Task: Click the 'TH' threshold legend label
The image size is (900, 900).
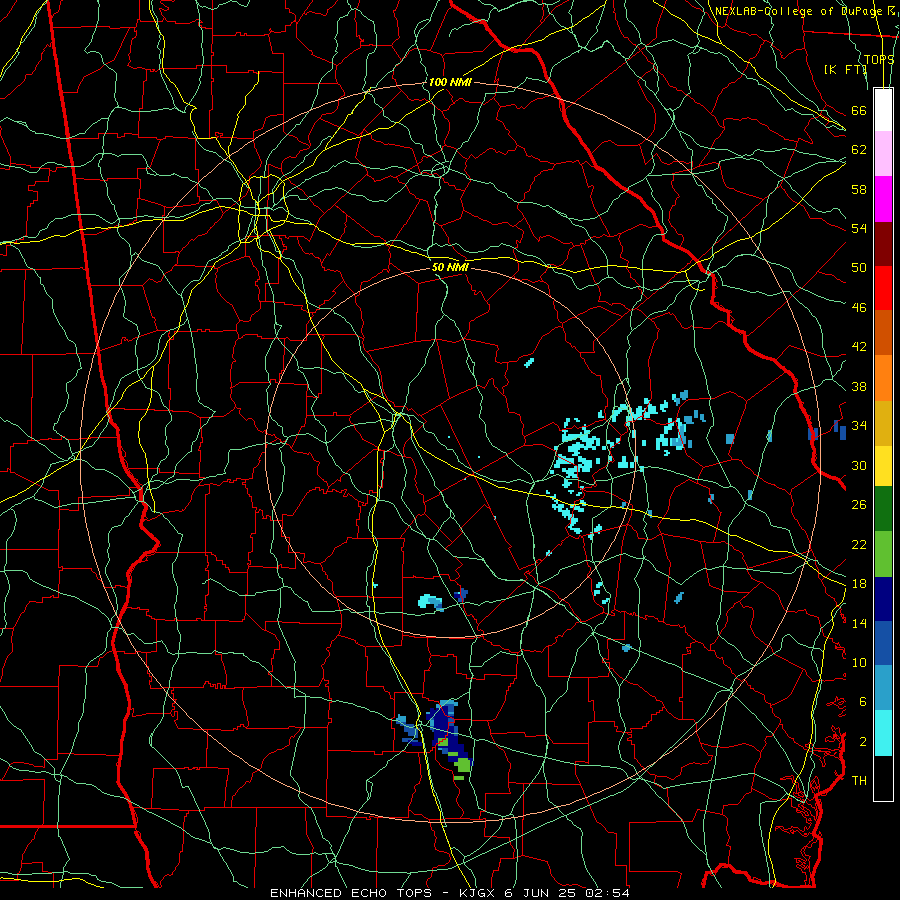Action: click(x=859, y=781)
